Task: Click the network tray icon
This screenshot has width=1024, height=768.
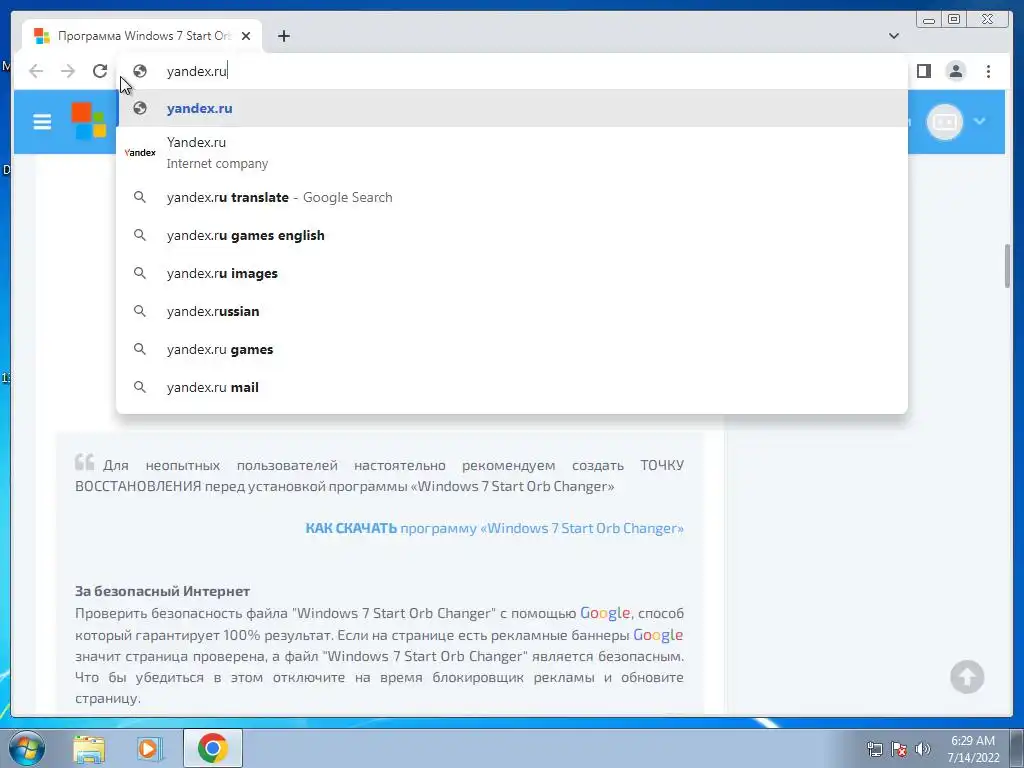Action: tap(874, 749)
